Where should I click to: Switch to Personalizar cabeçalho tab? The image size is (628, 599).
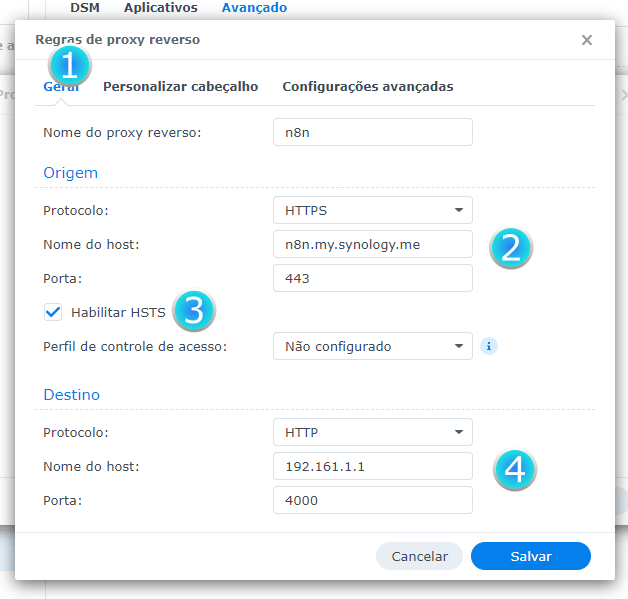tap(181, 87)
